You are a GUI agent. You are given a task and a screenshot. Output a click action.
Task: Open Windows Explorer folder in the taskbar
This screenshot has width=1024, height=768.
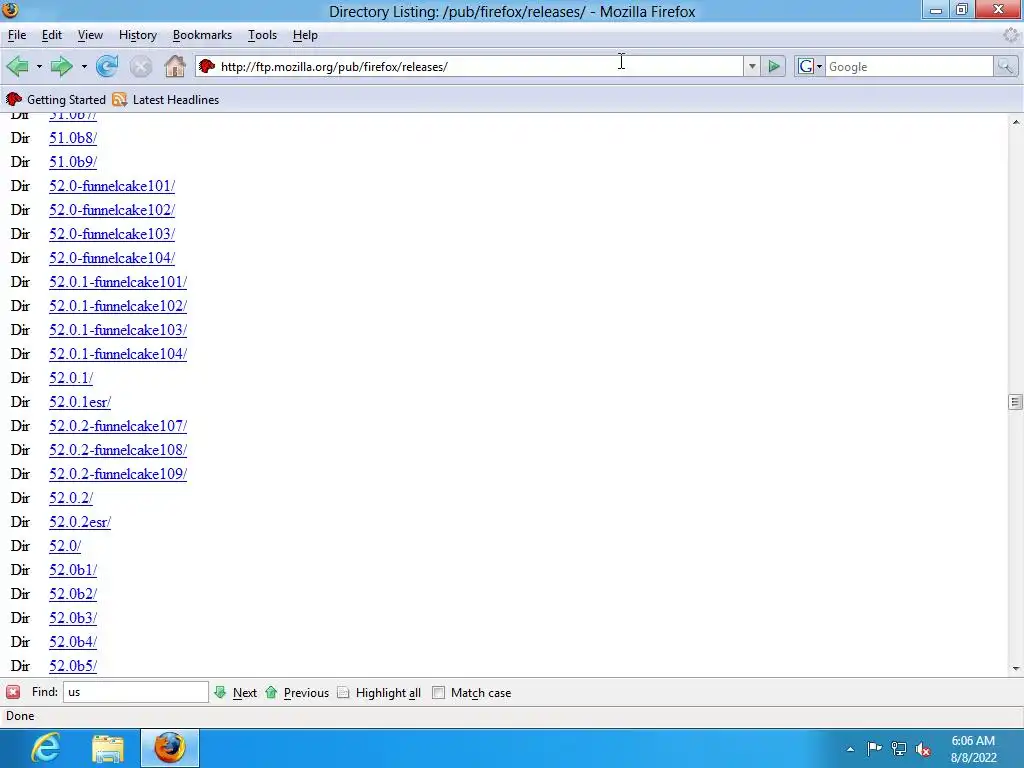click(108, 748)
